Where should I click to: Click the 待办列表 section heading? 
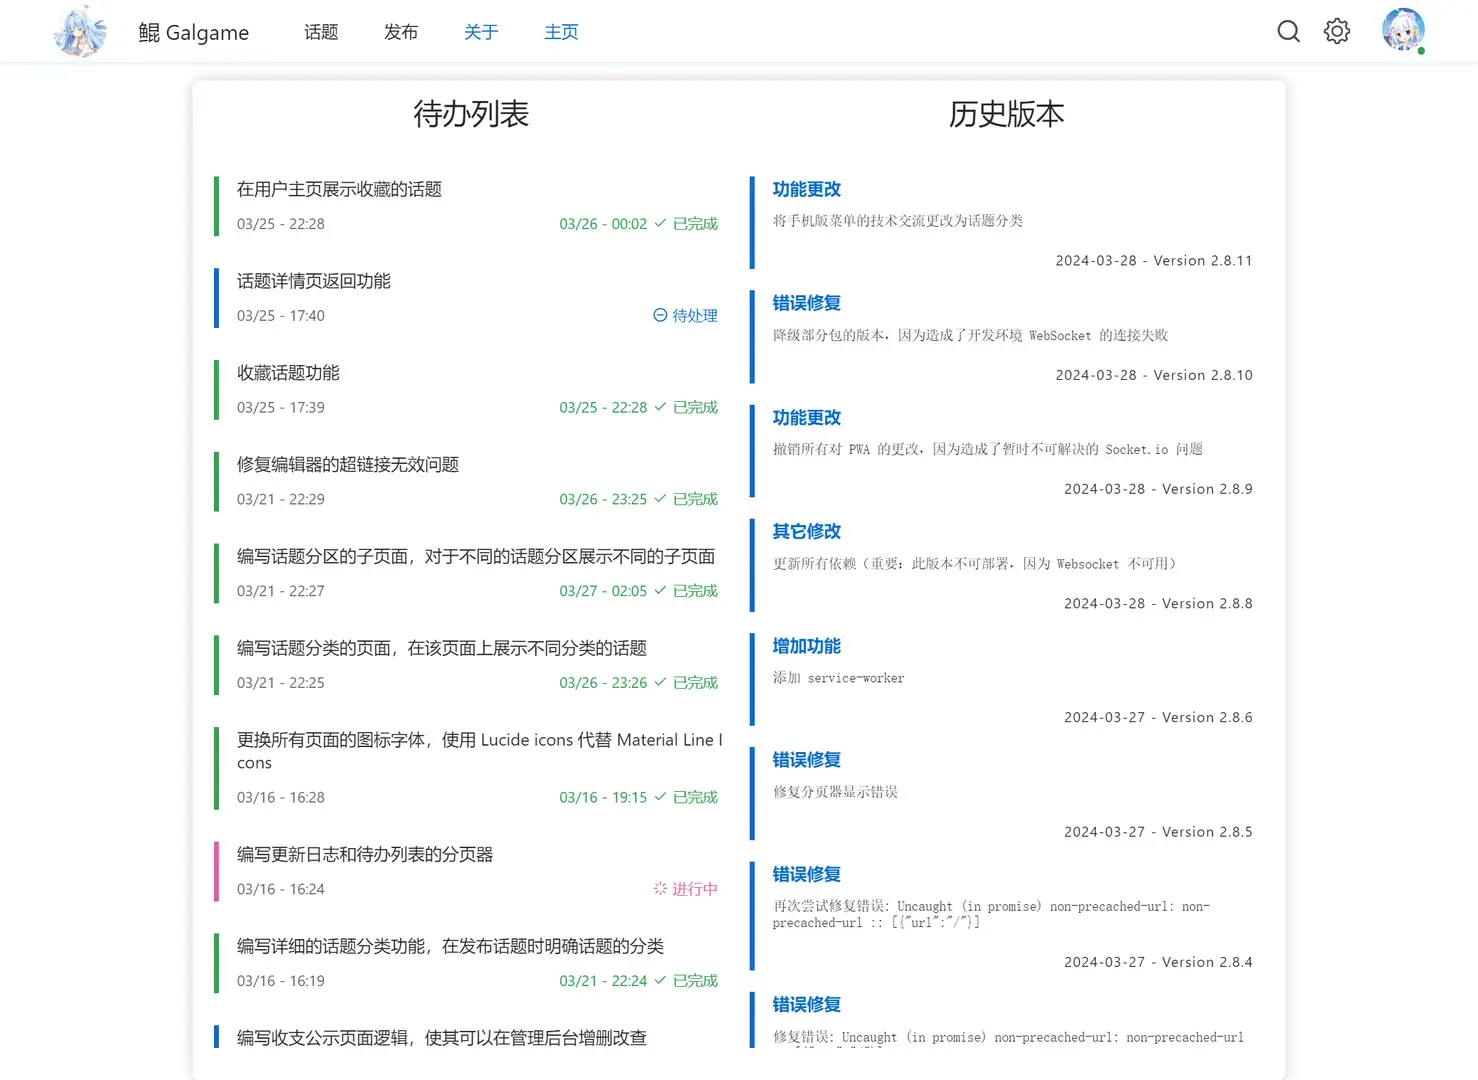click(471, 114)
